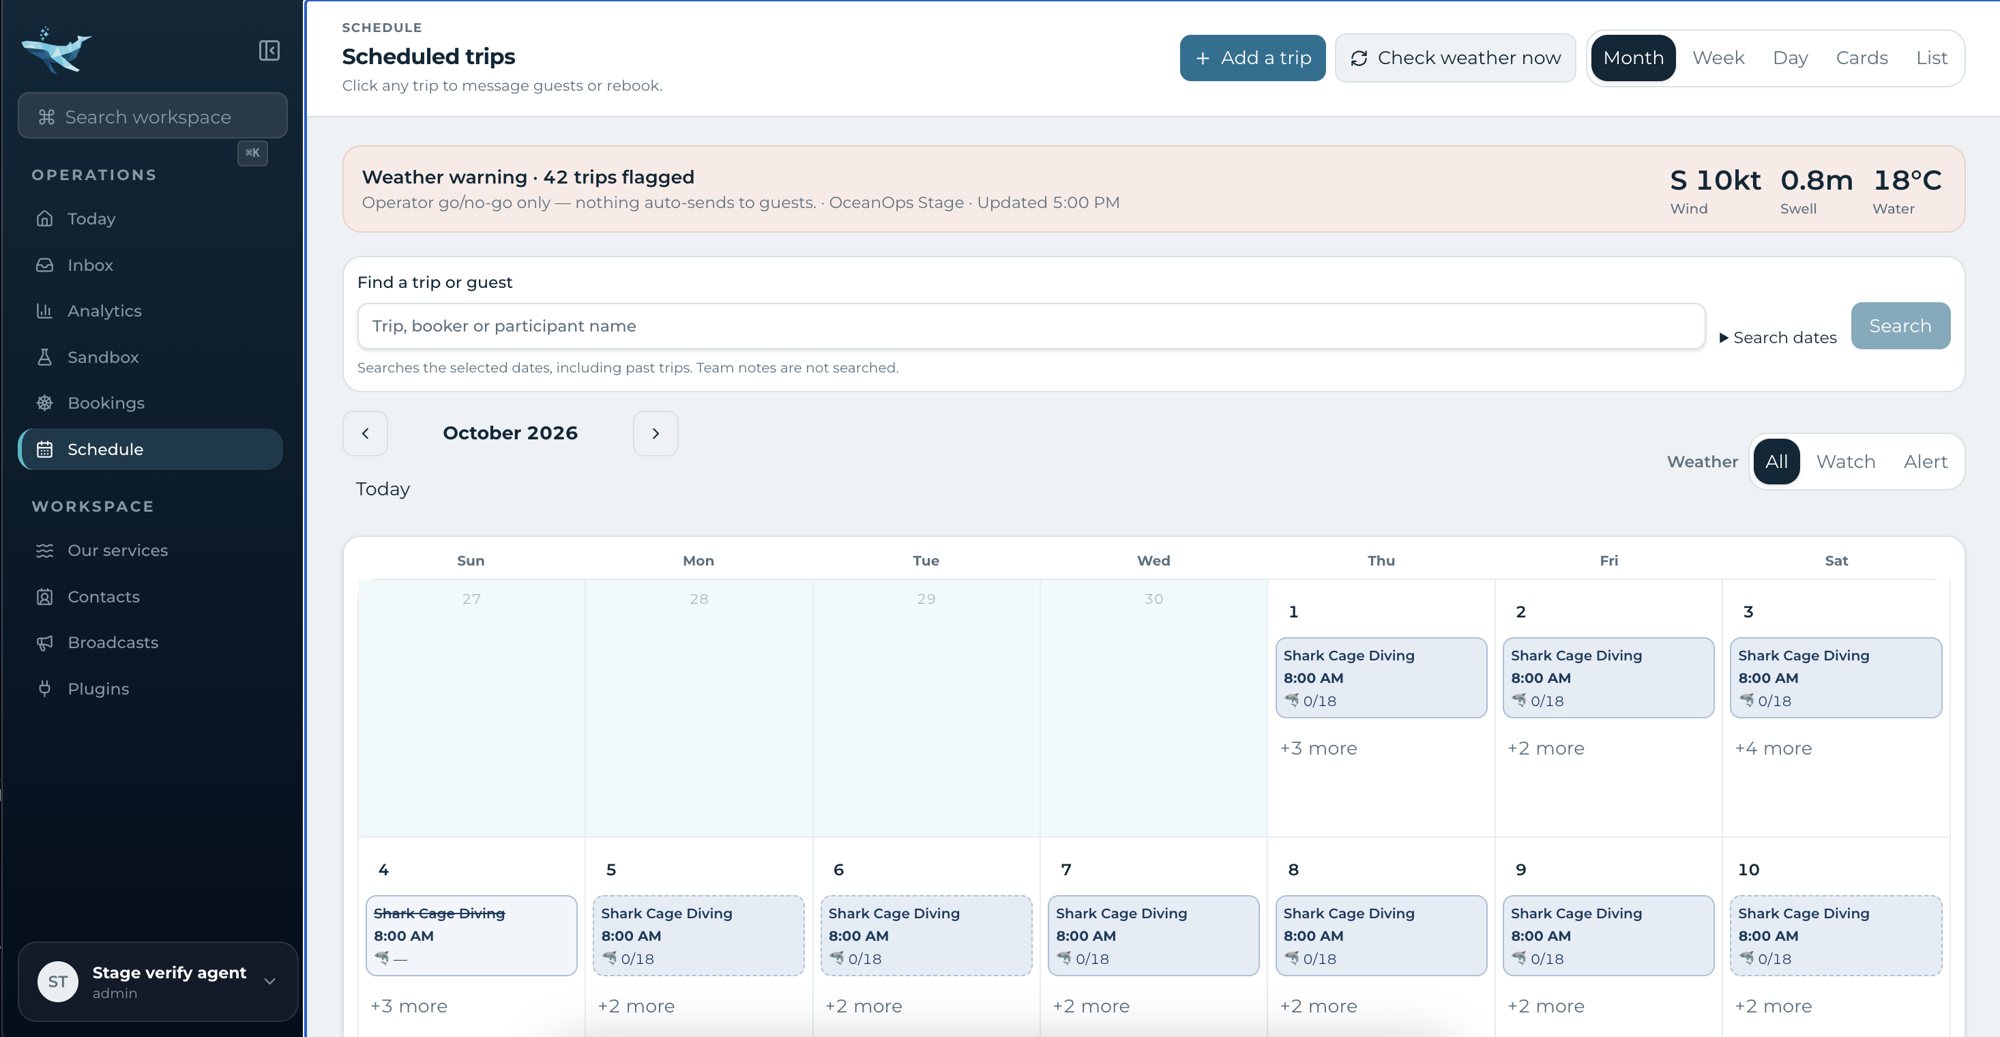Open Sandbox from sidebar
This screenshot has height=1037, width=2000.
[x=150, y=357]
